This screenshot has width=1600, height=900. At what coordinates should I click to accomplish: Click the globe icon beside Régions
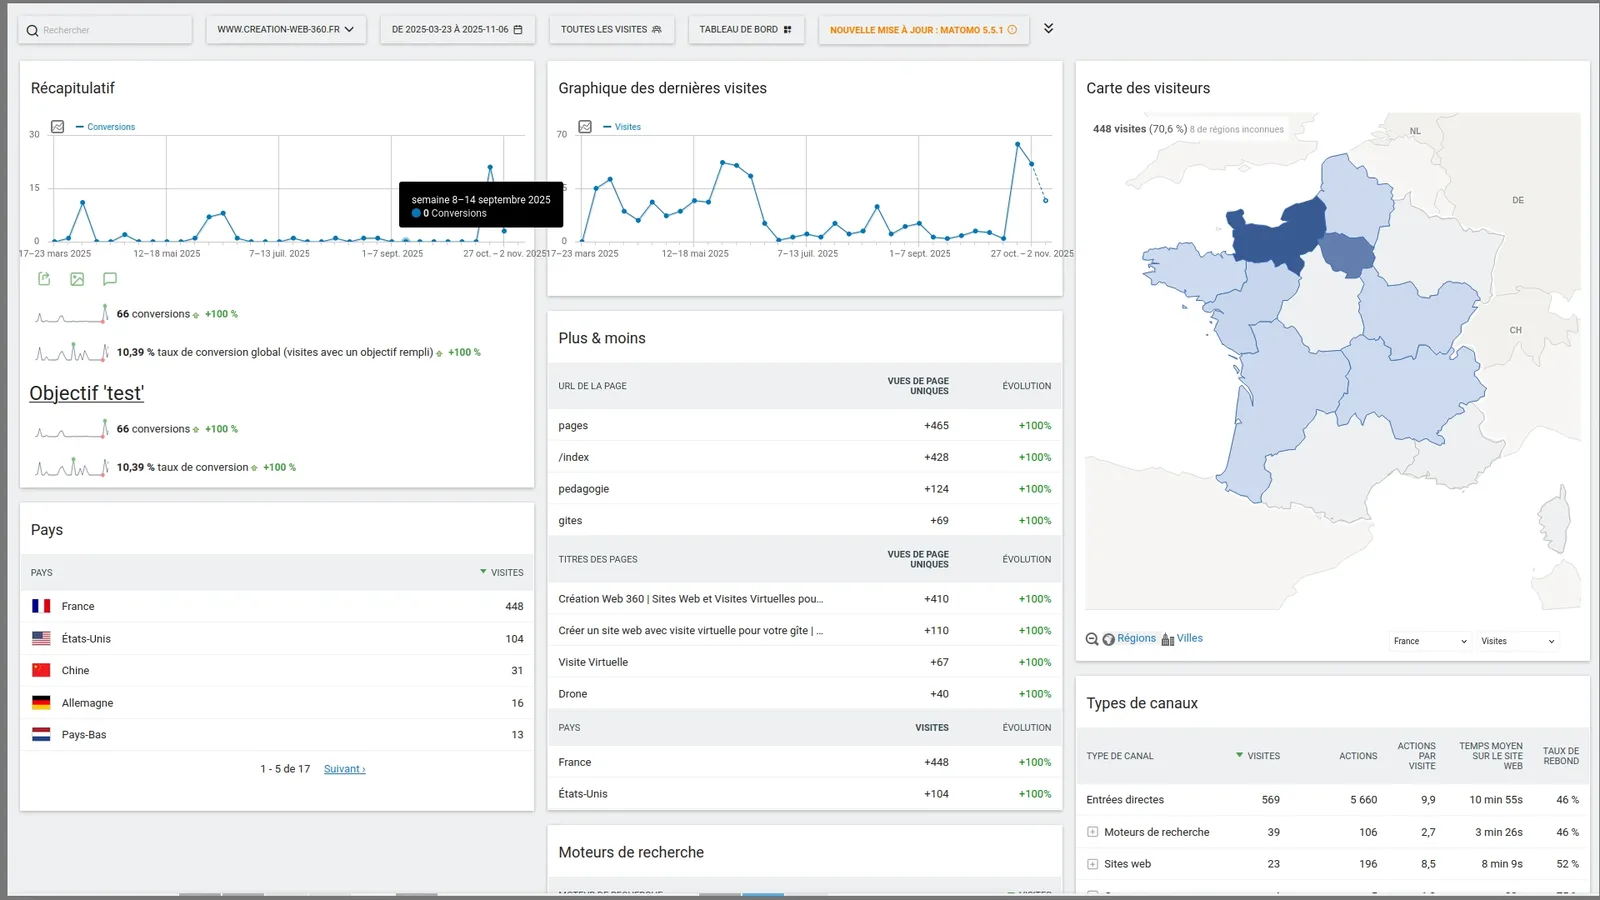(1108, 639)
